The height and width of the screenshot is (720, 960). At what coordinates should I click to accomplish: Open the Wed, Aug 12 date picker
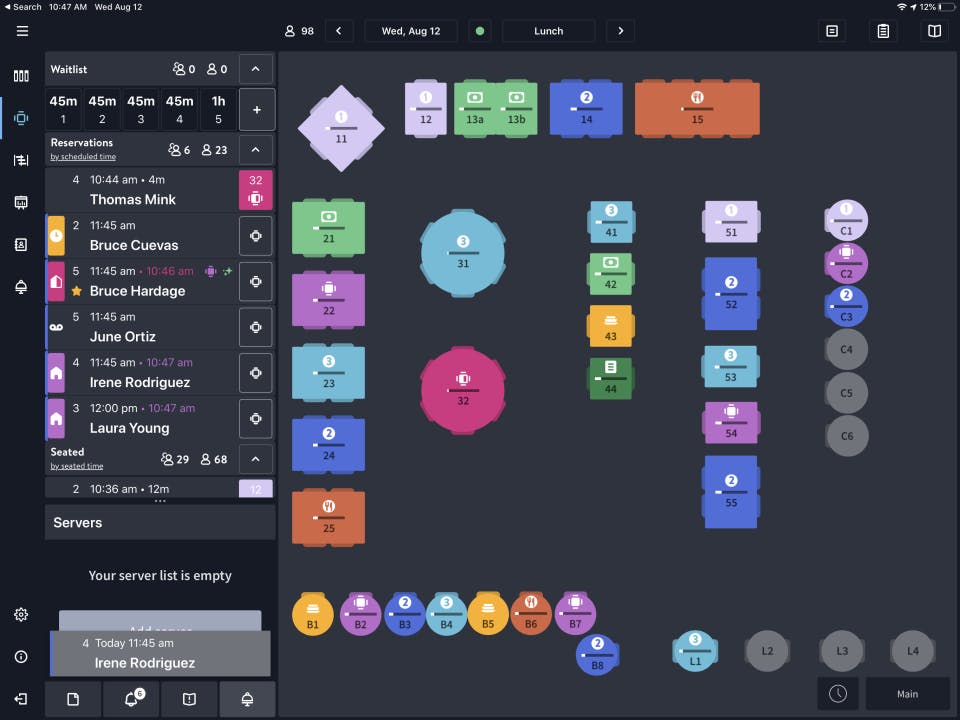411,31
